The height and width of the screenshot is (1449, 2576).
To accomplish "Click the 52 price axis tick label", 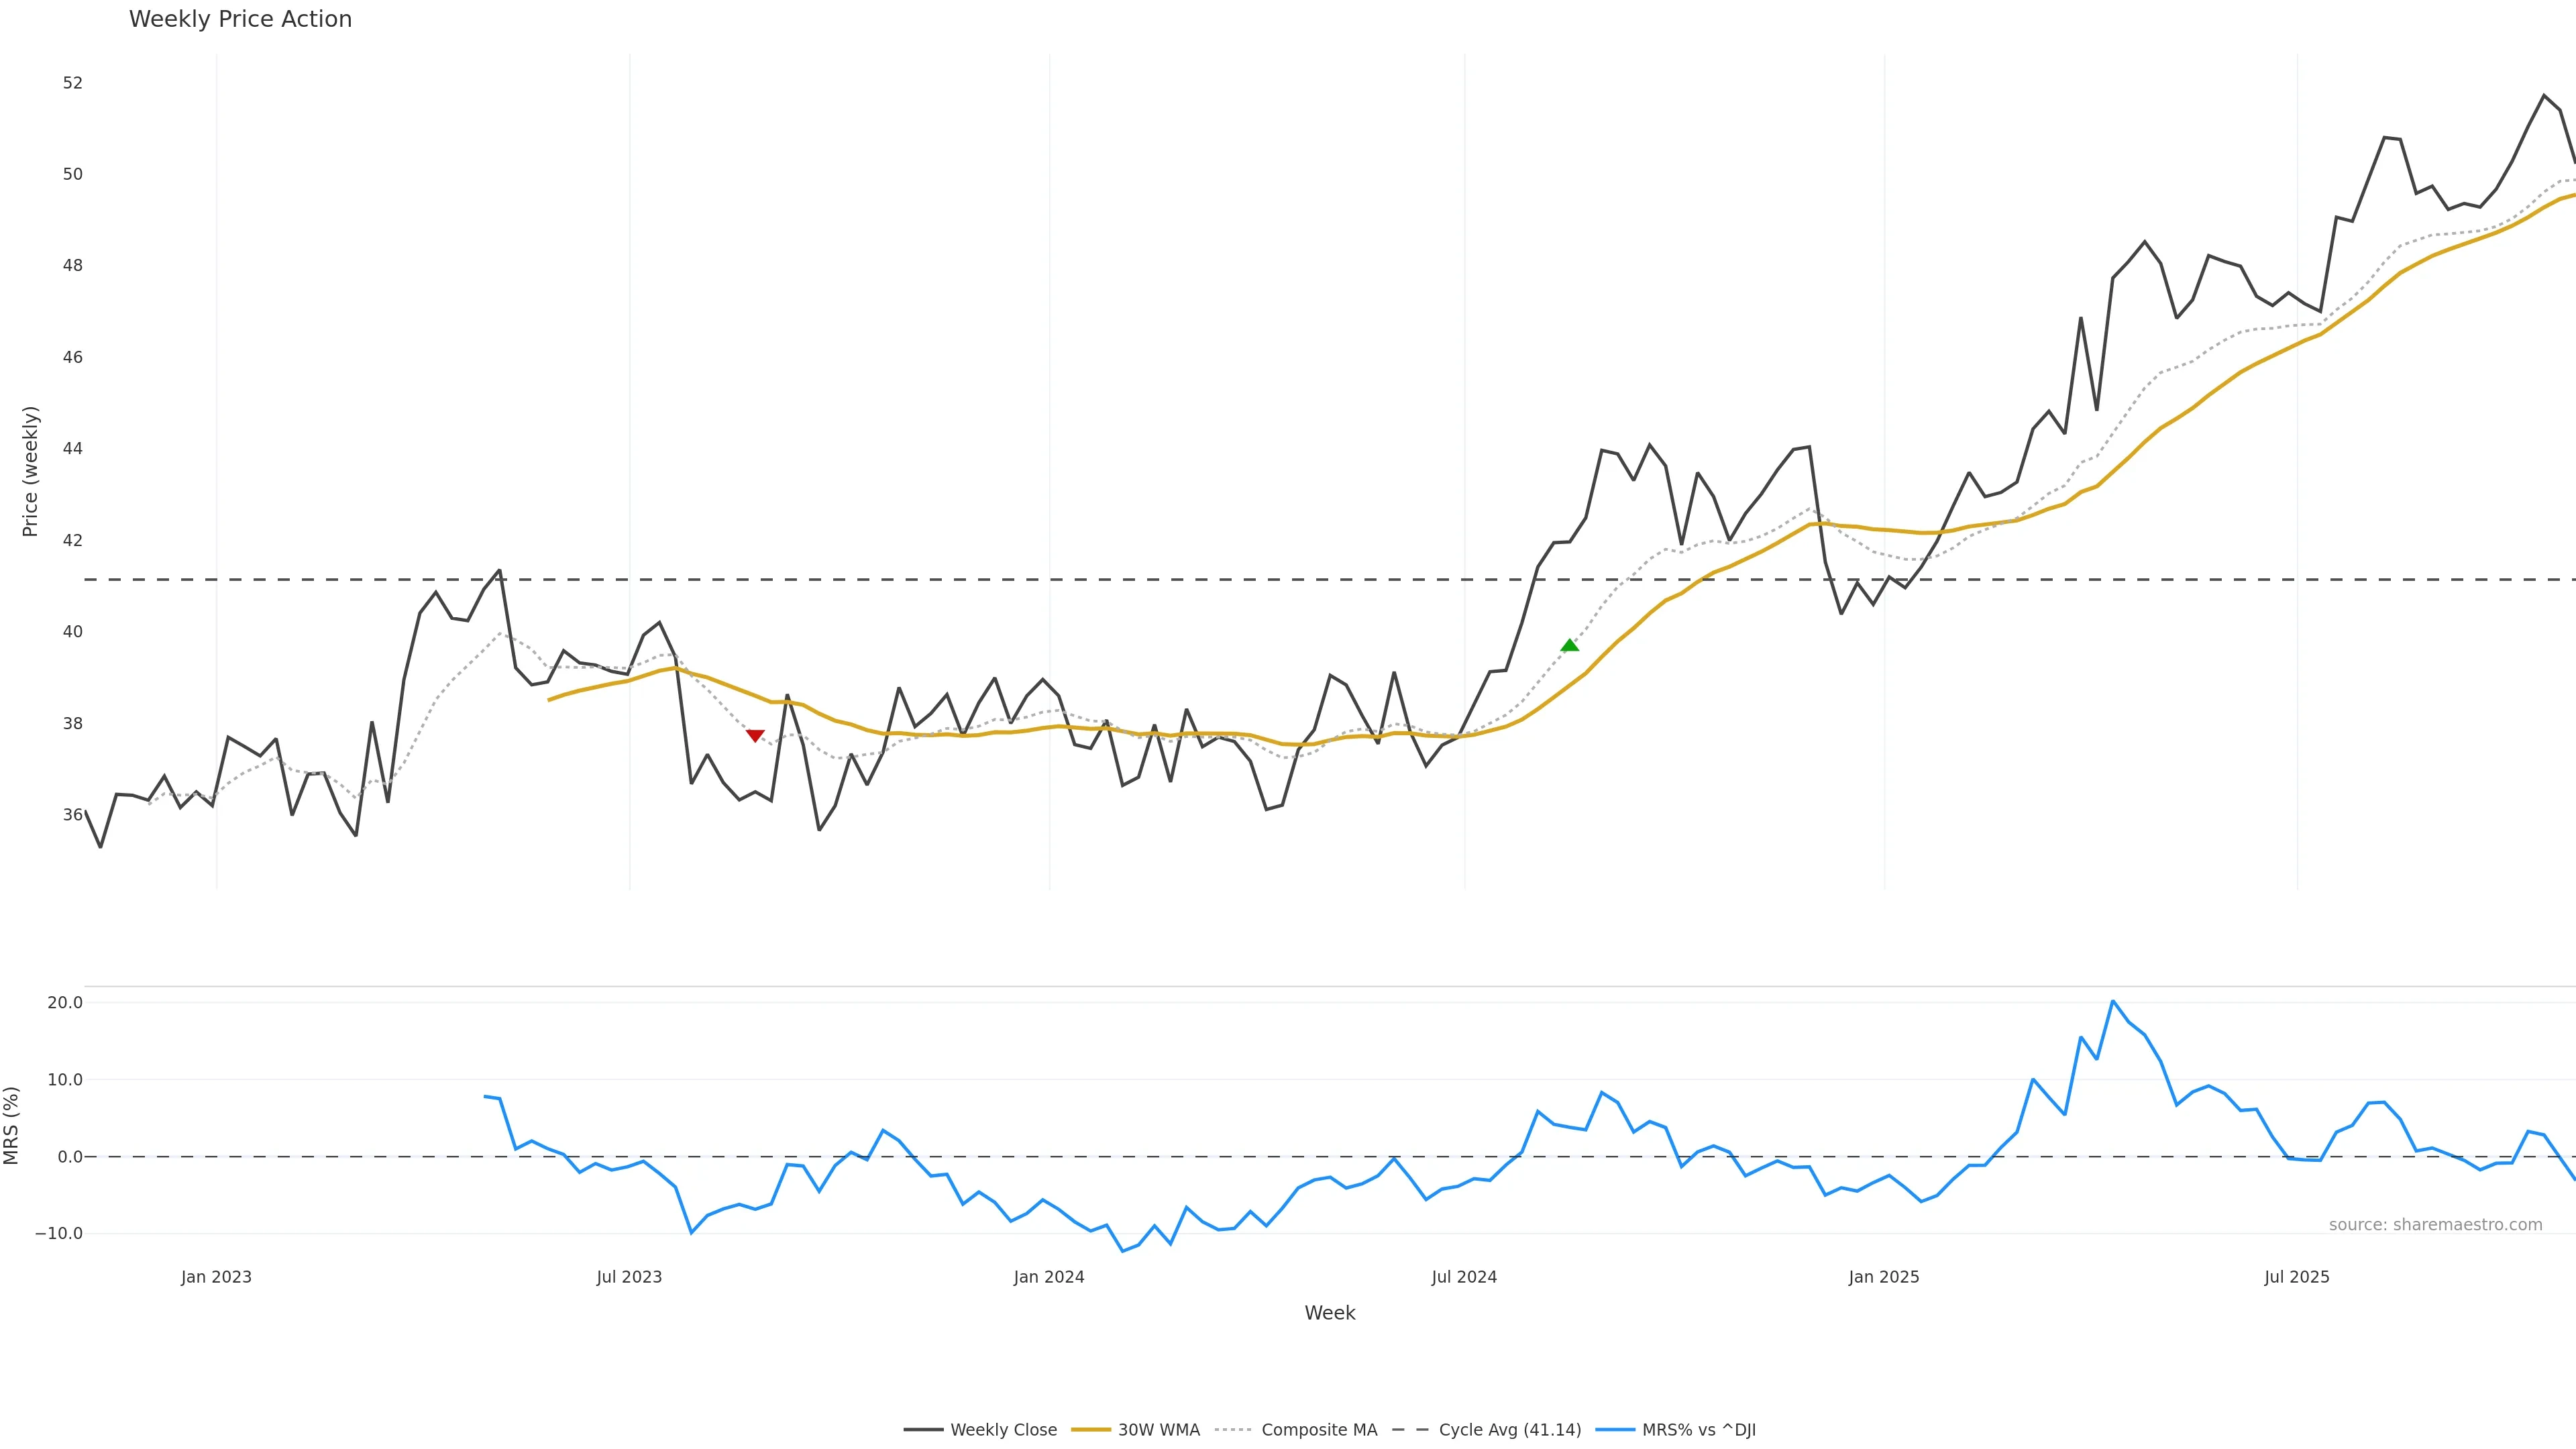I will [72, 83].
